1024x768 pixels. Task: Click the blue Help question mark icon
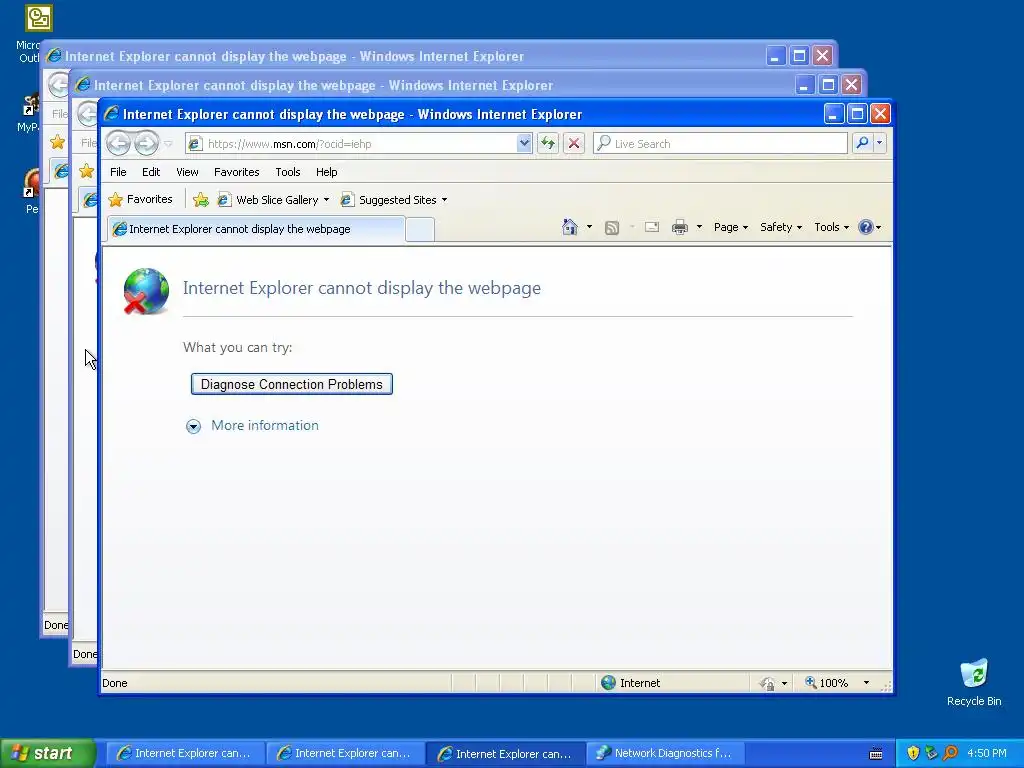(x=866, y=227)
